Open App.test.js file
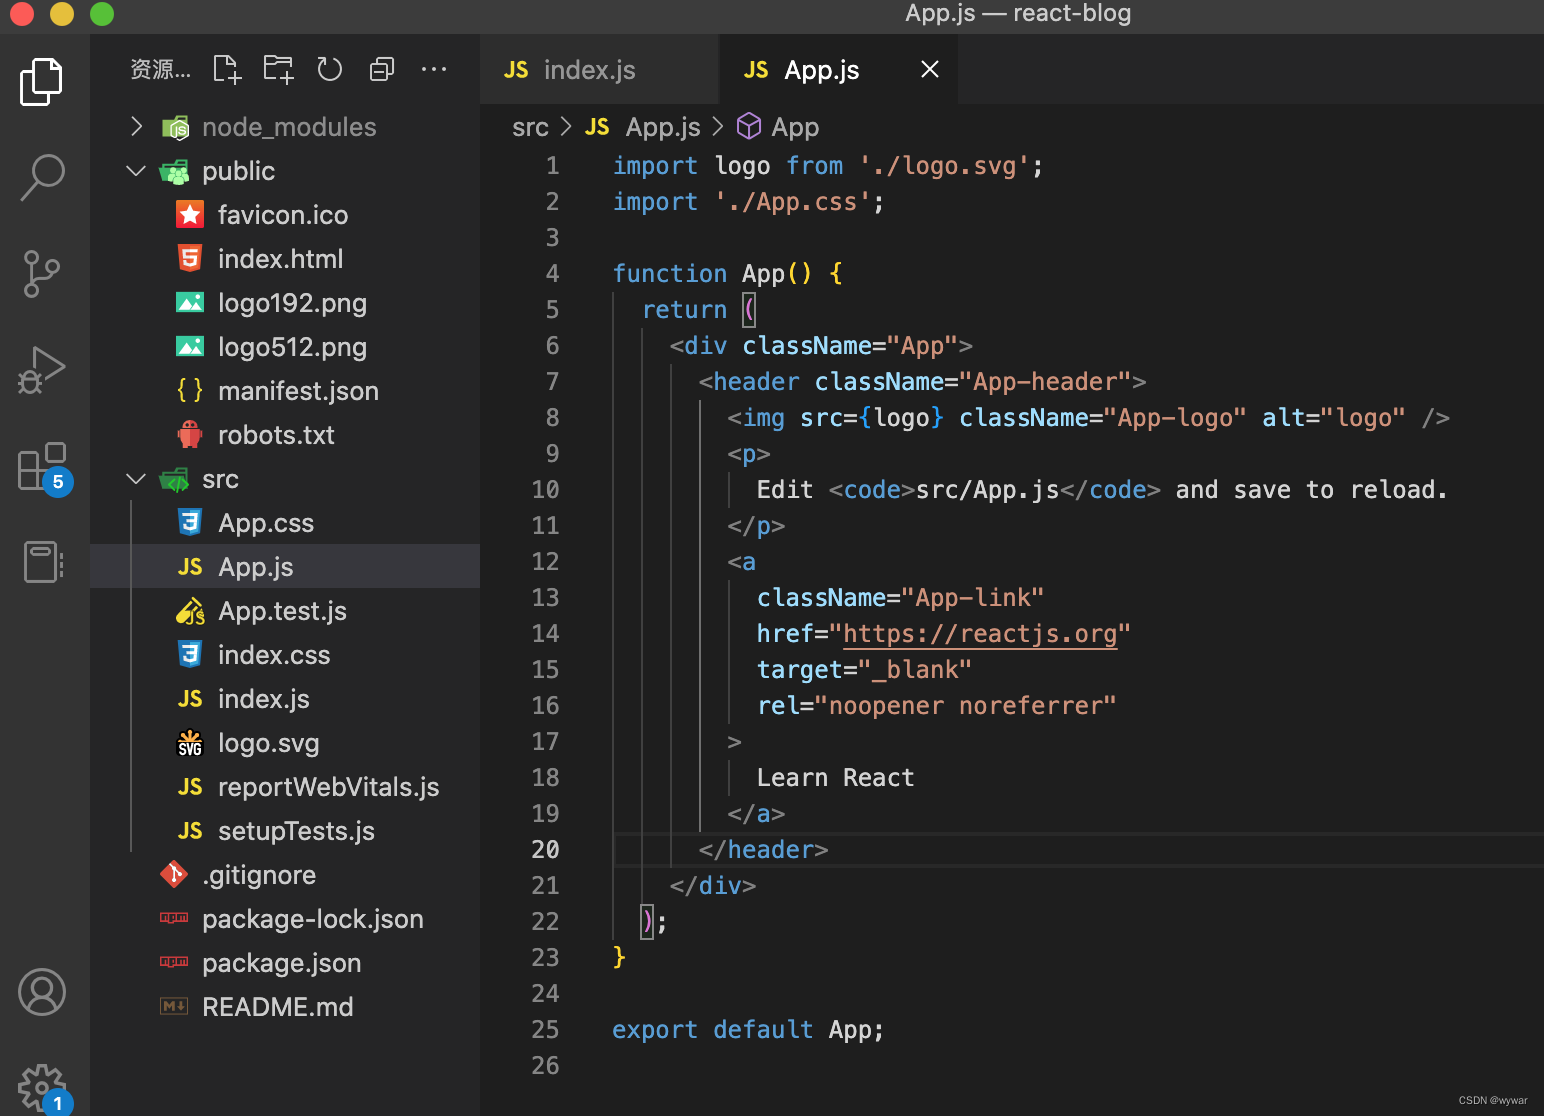This screenshot has width=1544, height=1116. pyautogui.click(x=285, y=611)
